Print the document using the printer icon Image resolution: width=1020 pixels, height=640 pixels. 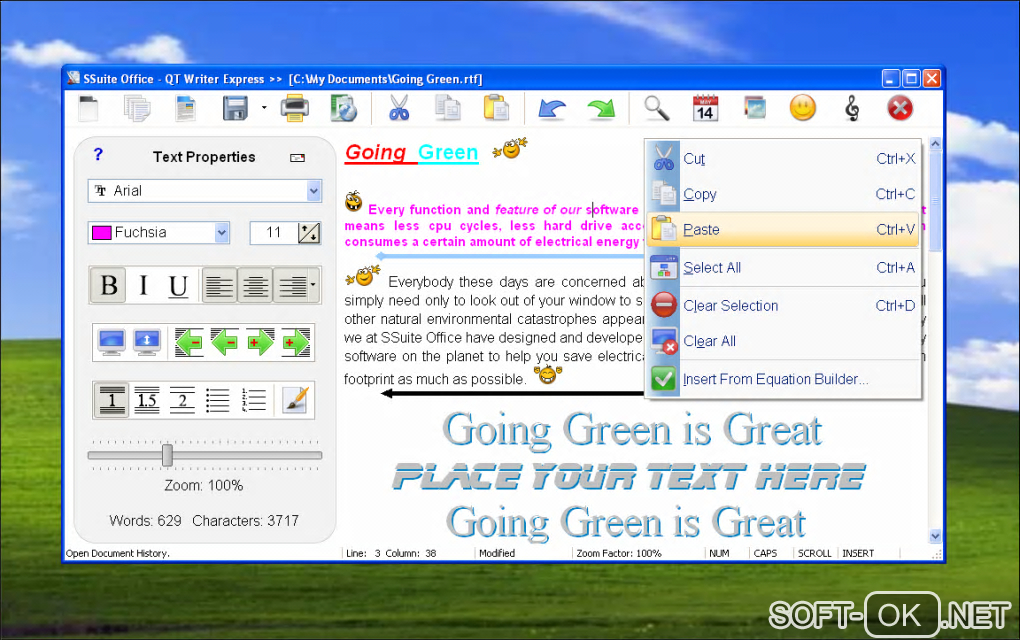point(295,109)
